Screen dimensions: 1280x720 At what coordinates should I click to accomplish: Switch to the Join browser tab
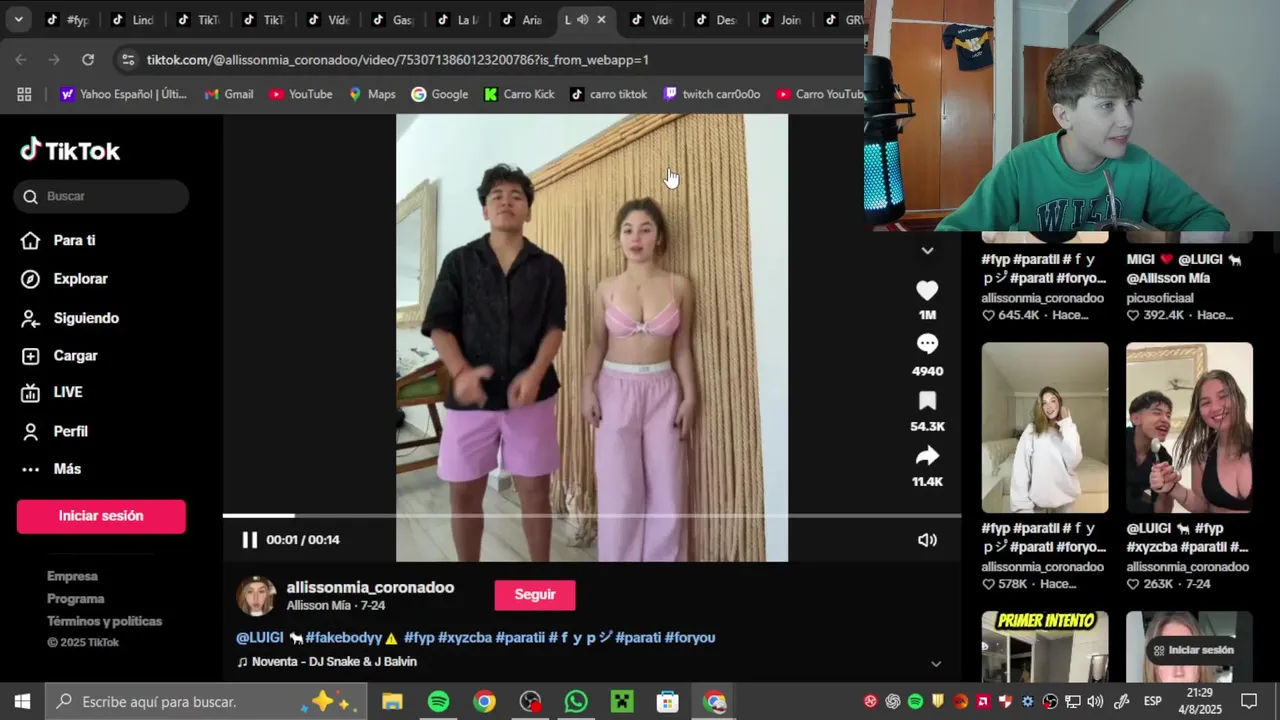tap(780, 20)
